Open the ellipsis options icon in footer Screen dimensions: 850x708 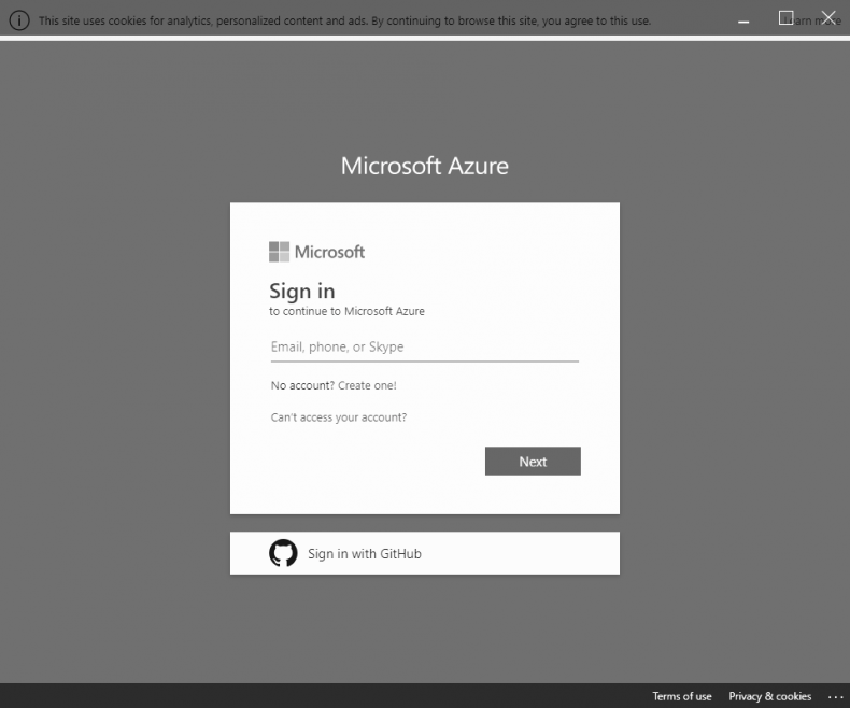tap(836, 696)
